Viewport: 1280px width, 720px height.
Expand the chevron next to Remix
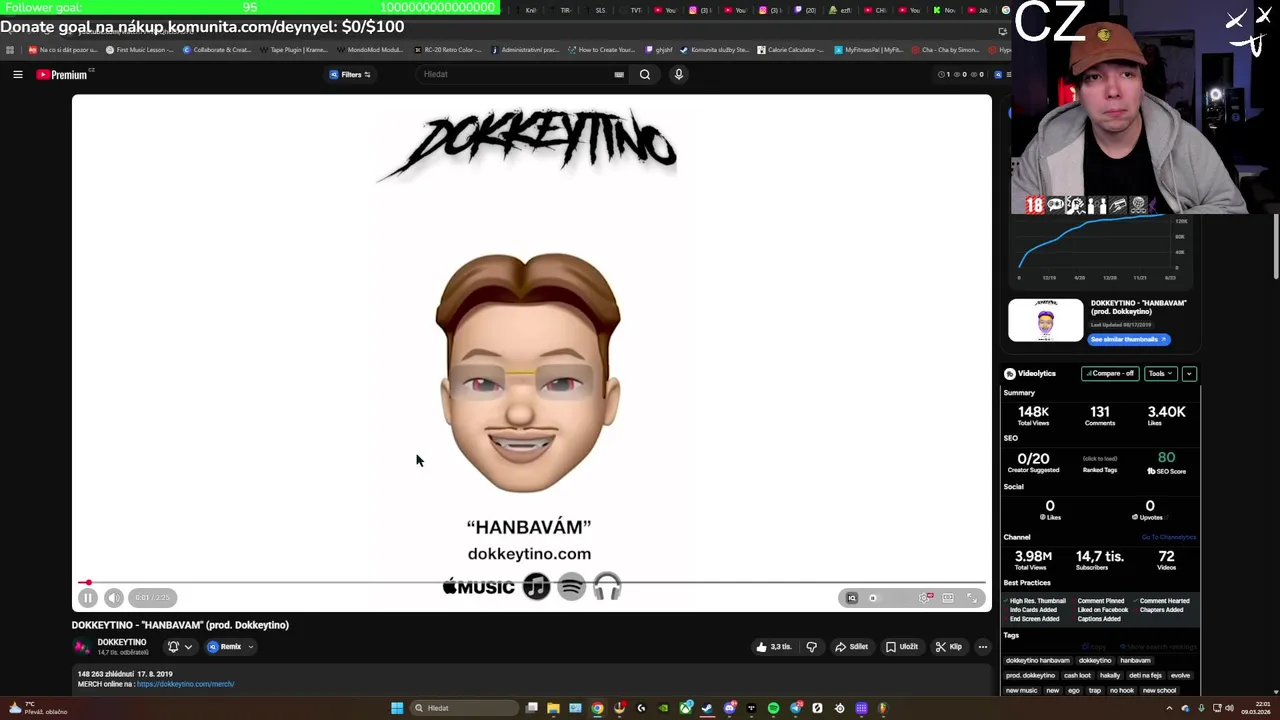tap(251, 647)
